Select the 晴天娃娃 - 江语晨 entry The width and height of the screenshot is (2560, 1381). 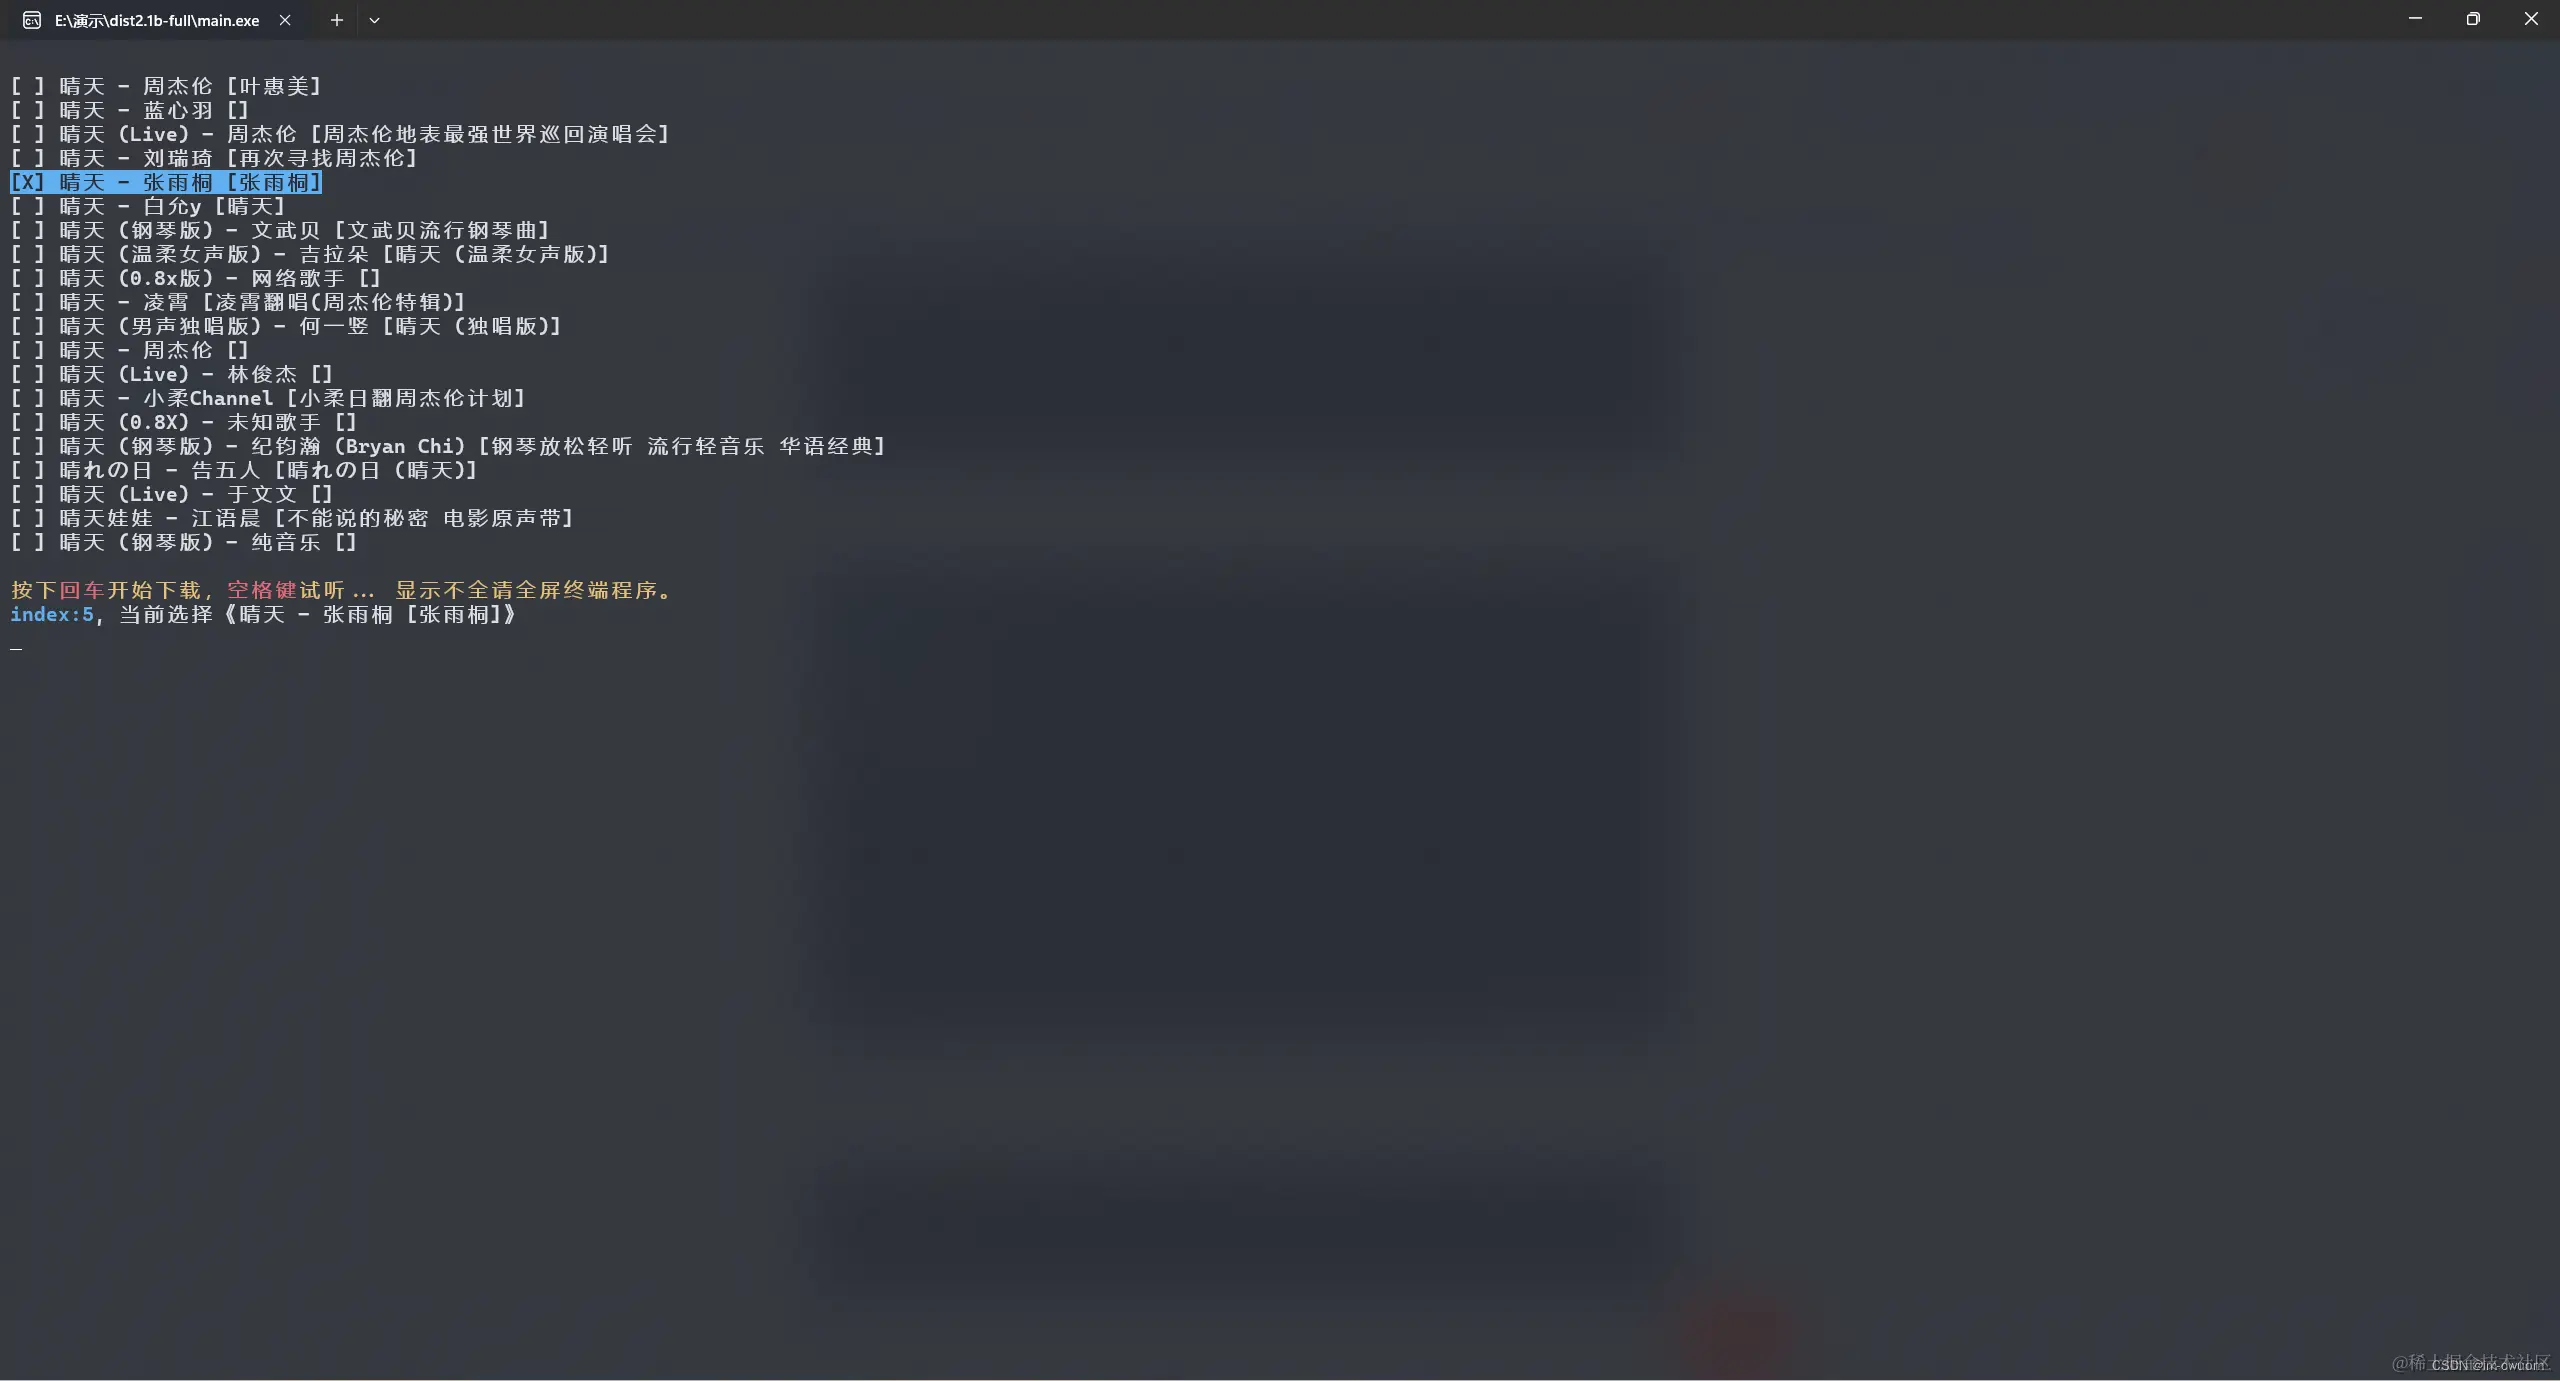pos(292,518)
